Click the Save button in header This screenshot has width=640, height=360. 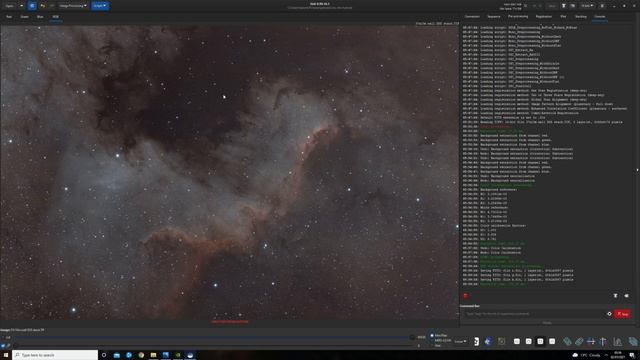click(552, 6)
